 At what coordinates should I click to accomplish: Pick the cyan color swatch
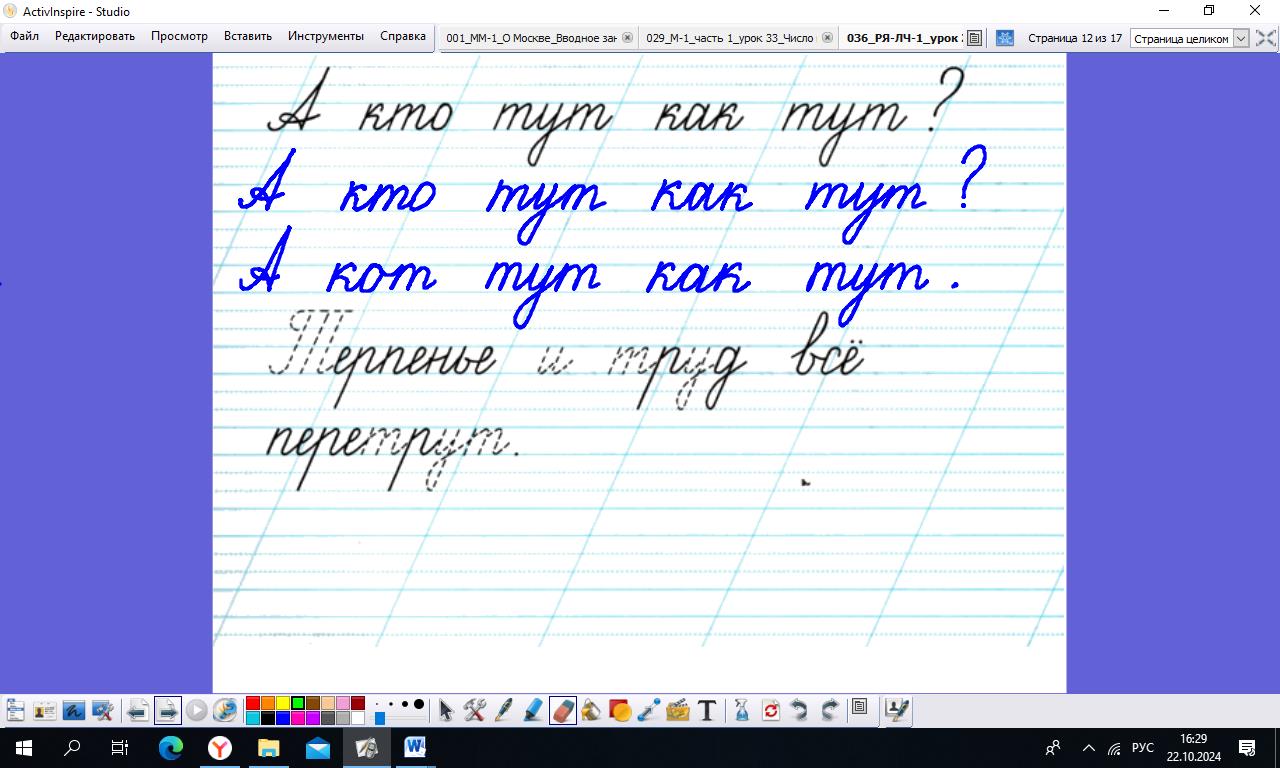[x=253, y=718]
